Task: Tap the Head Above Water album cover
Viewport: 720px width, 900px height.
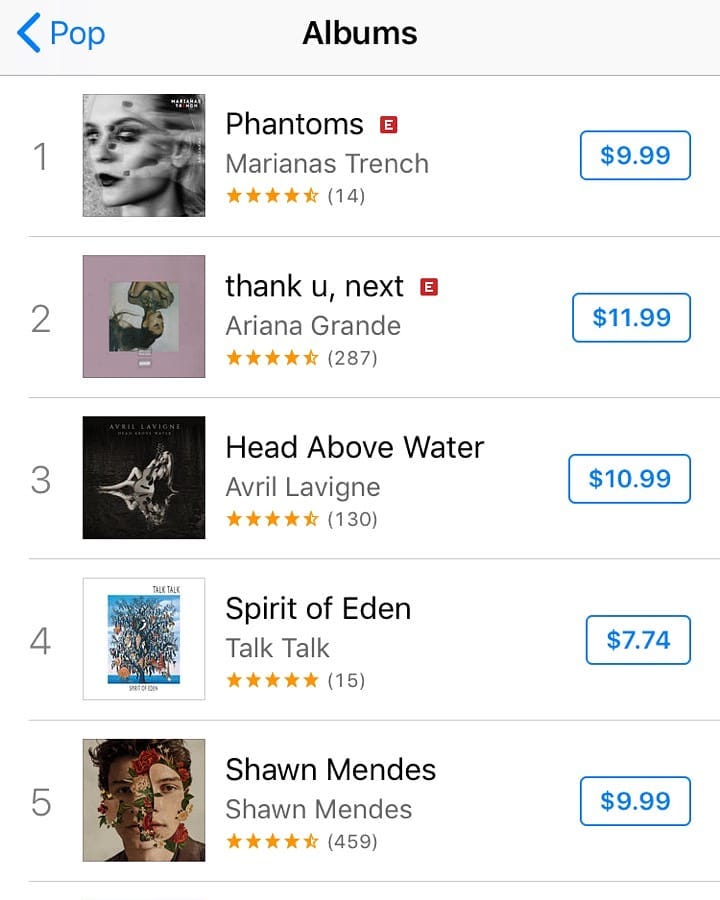Action: pos(144,478)
